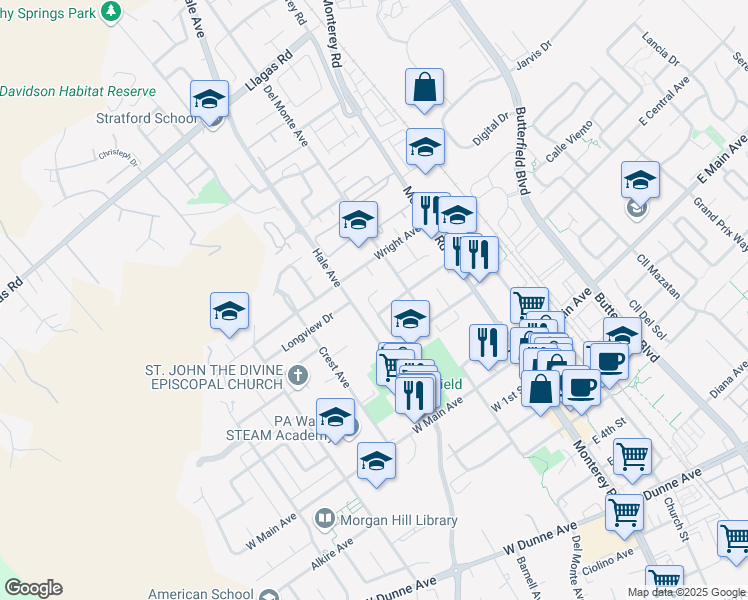The height and width of the screenshot is (600, 748).
Task: Click the Cll Mazatan street label
Action: [x=658, y=277]
